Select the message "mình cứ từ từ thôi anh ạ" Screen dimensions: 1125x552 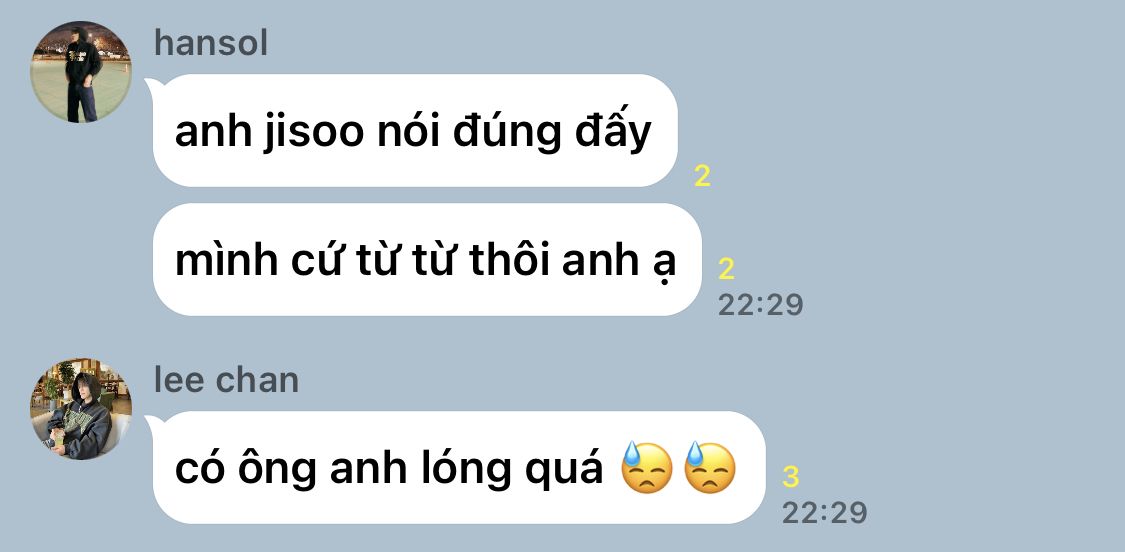point(427,259)
